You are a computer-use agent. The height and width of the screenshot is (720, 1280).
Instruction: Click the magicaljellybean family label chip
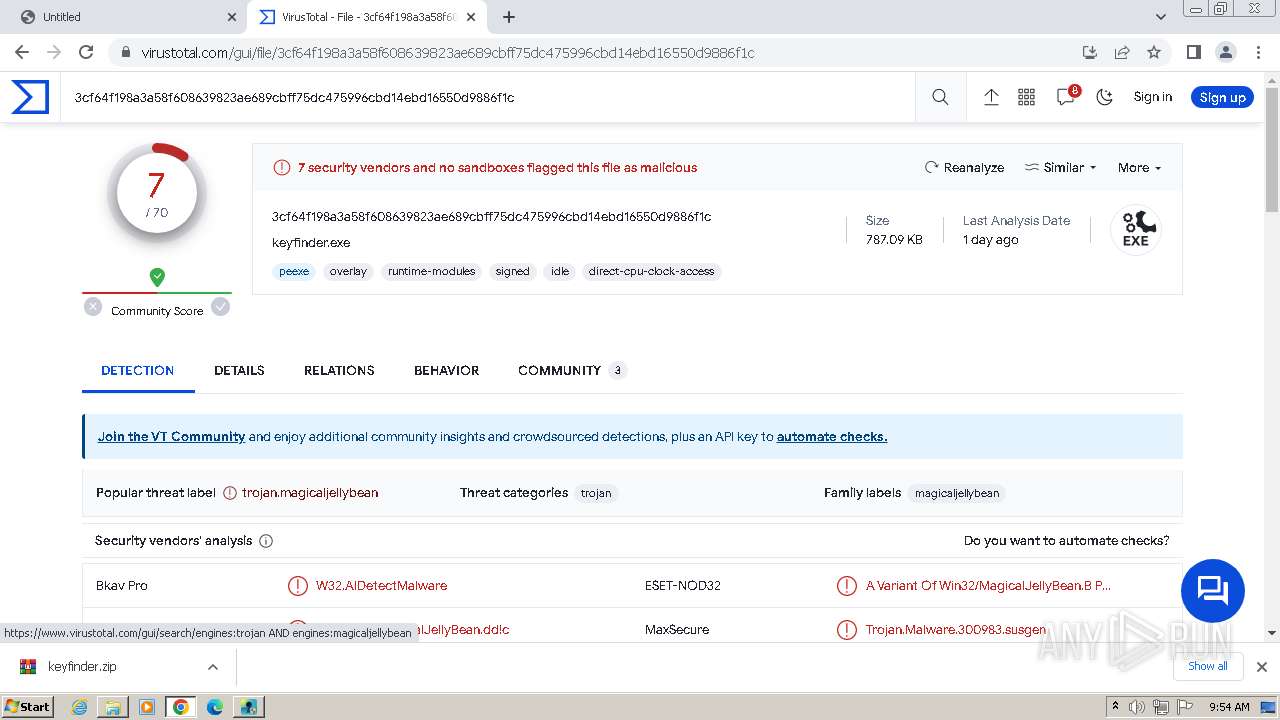point(957,493)
